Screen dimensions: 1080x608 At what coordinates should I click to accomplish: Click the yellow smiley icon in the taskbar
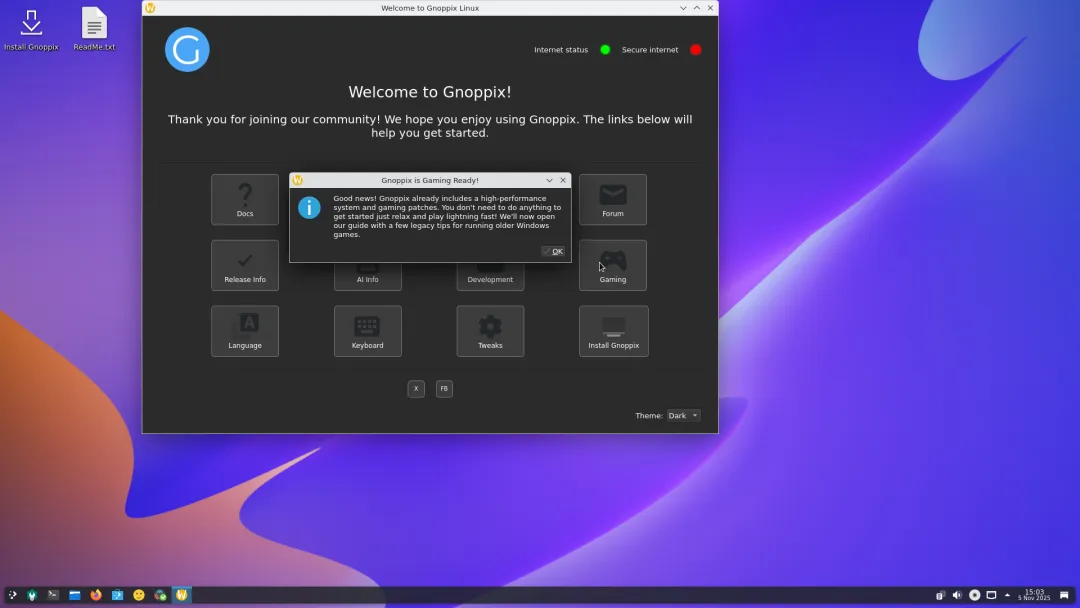(x=138, y=595)
